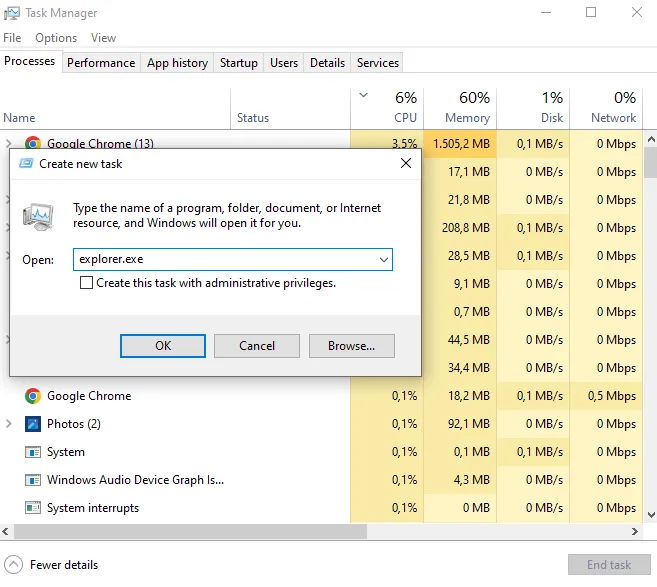Confirm with the OK button
The image size is (657, 587).
tap(163, 346)
